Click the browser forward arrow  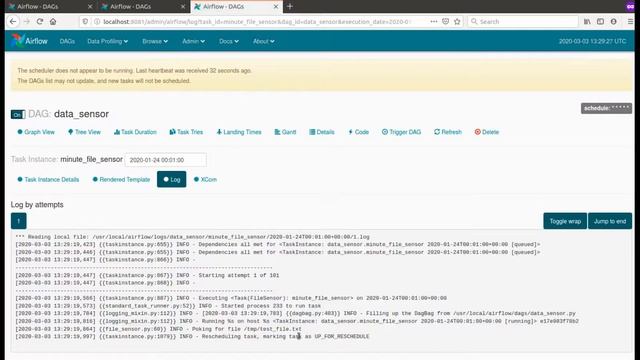click(27, 22)
